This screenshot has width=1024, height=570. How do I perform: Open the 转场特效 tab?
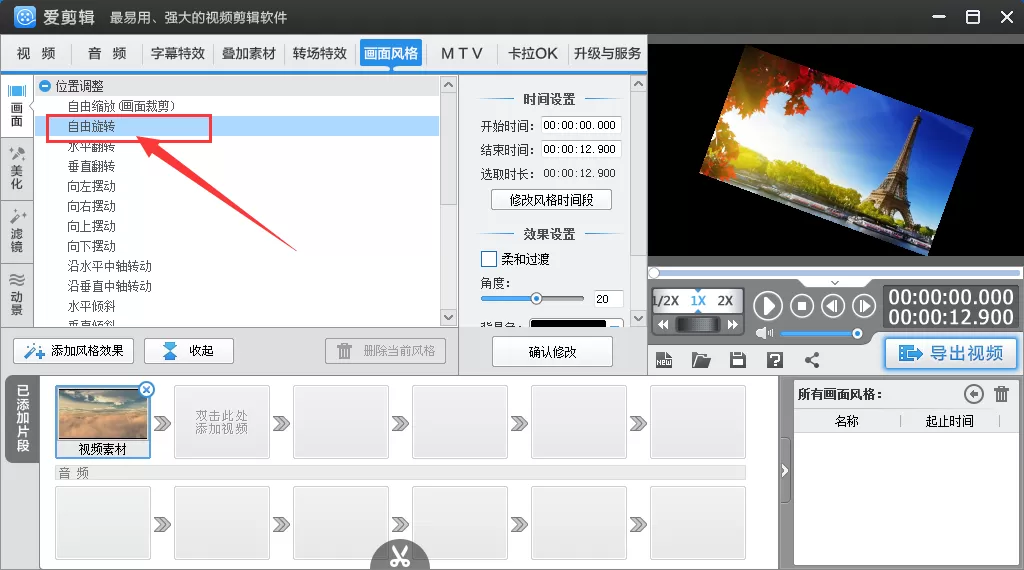pyautogui.click(x=319, y=54)
